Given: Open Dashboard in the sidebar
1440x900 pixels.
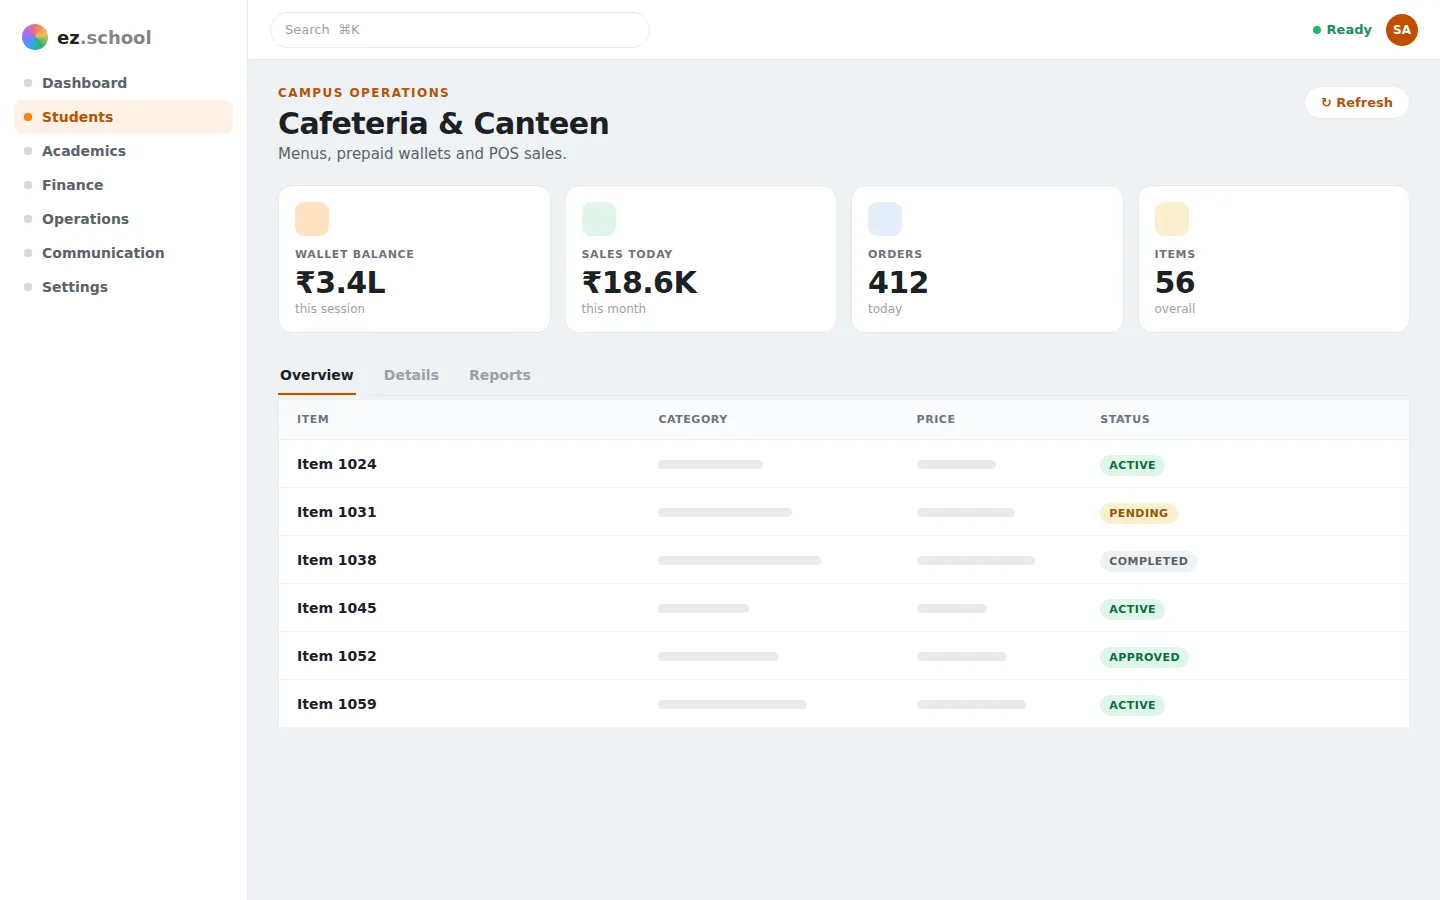Looking at the screenshot, I should 124,83.
